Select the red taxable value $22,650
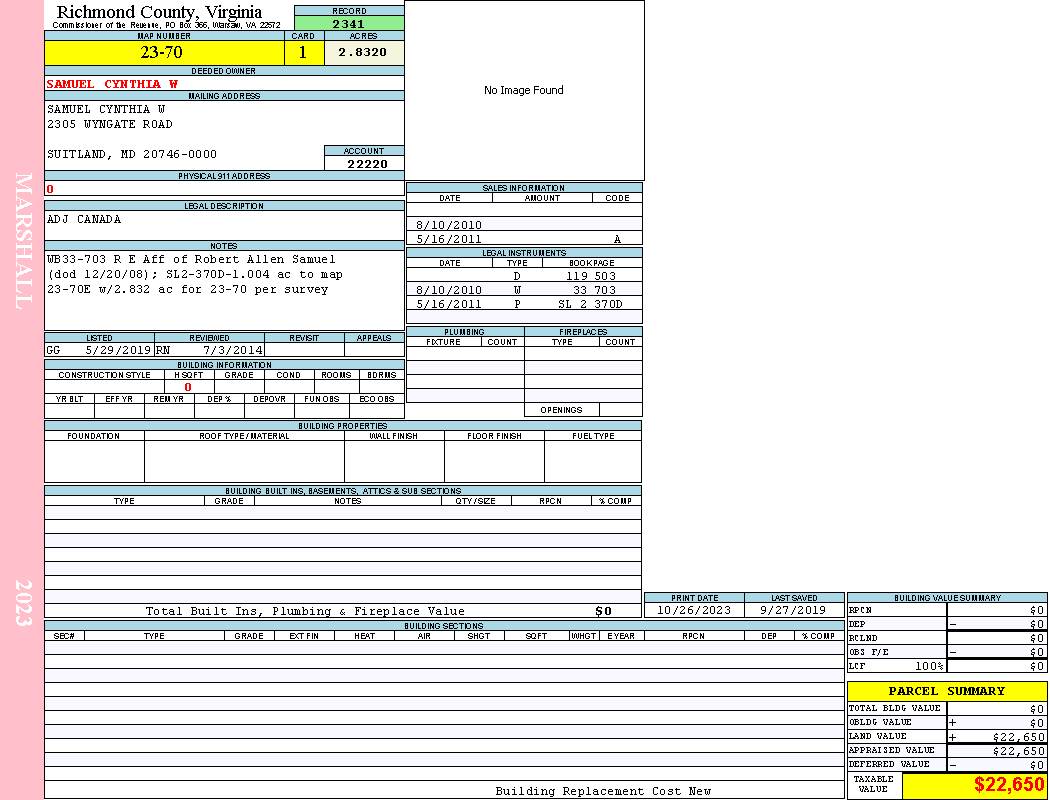 point(1008,786)
